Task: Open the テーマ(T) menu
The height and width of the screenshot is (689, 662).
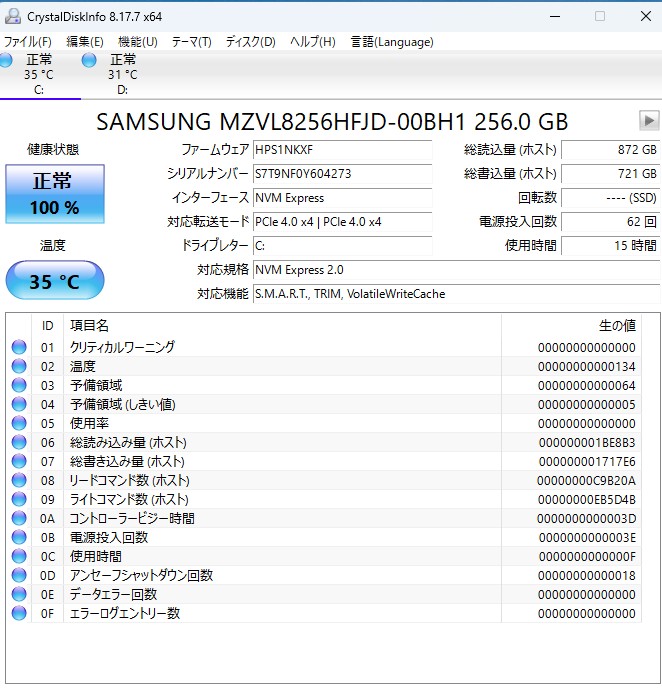Action: pos(191,42)
